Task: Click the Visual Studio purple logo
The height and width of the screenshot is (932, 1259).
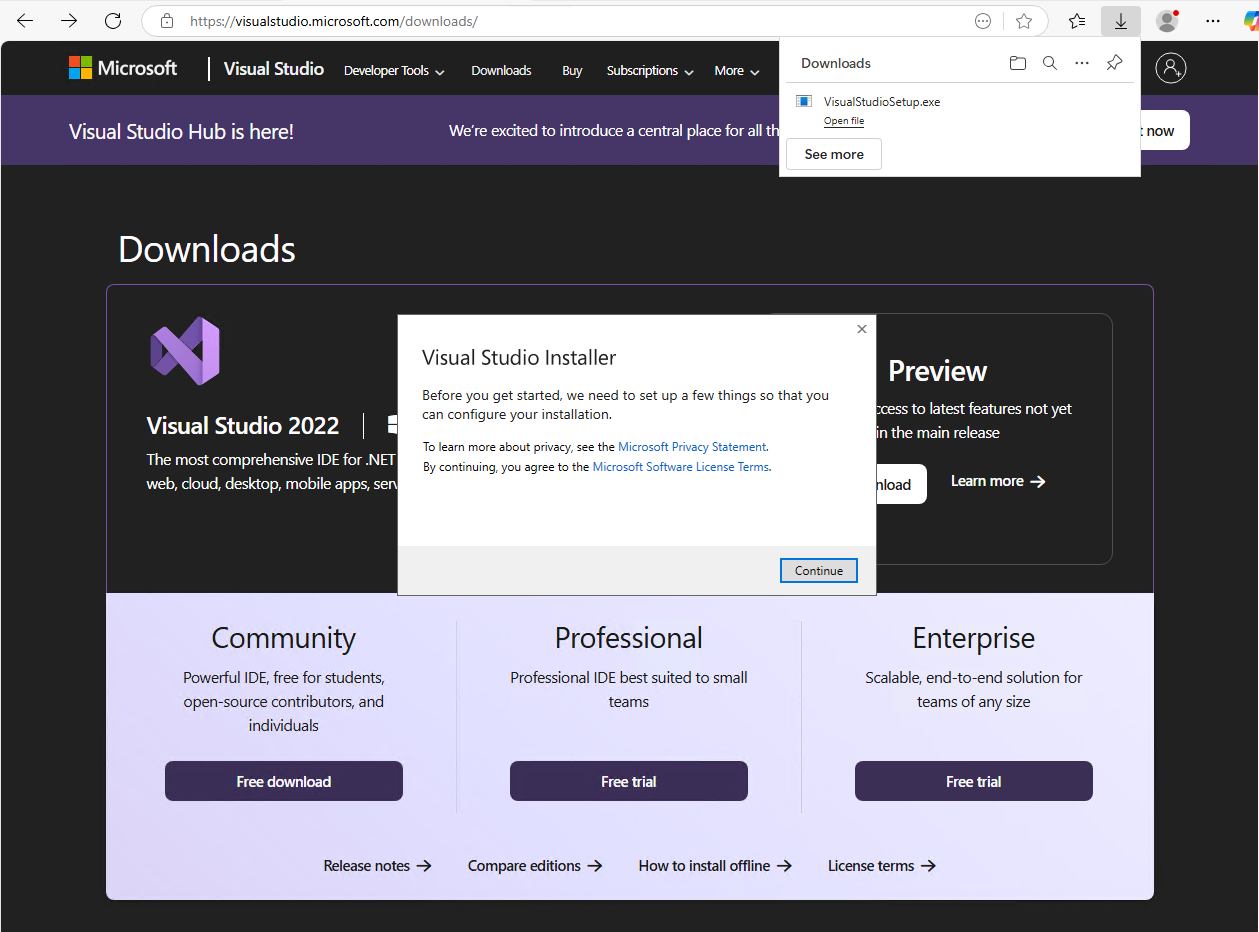Action: pos(185,351)
